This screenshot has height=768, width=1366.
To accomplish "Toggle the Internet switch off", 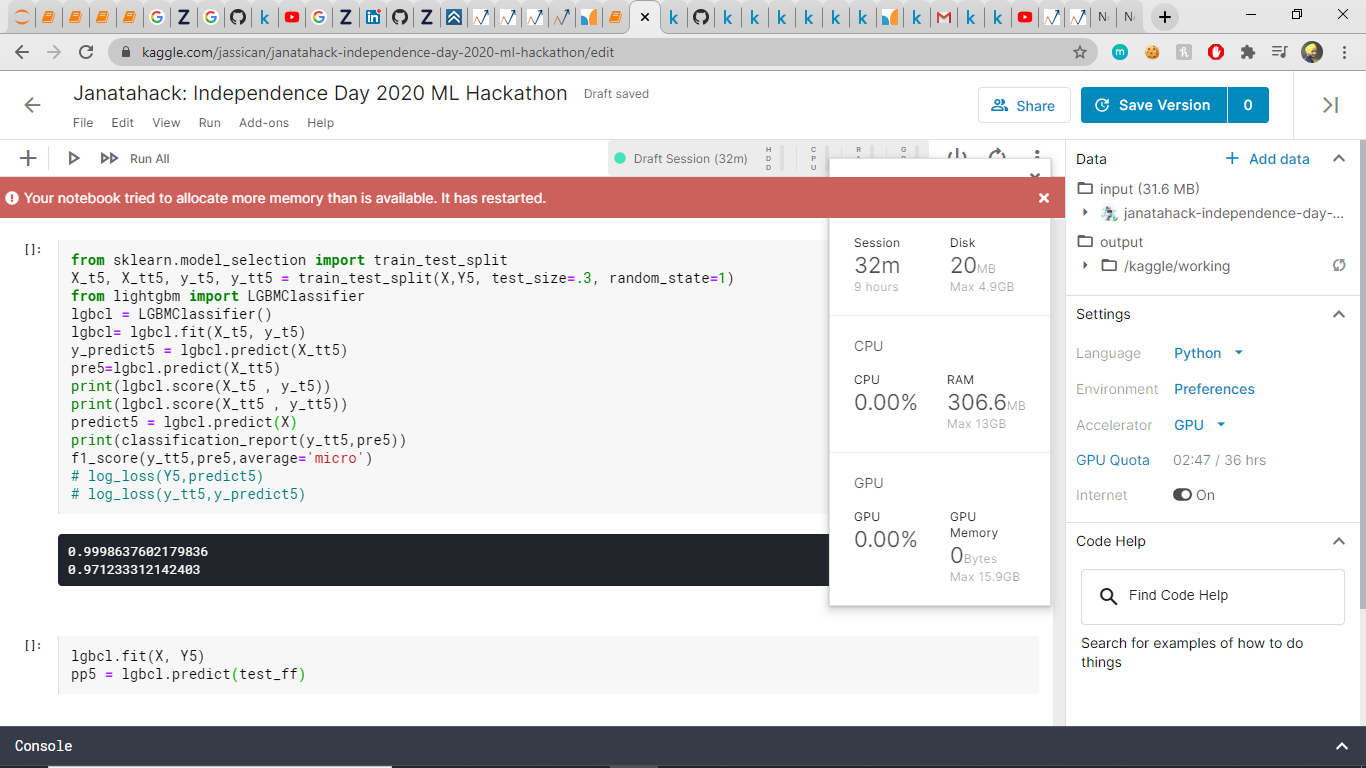I will click(x=1182, y=495).
